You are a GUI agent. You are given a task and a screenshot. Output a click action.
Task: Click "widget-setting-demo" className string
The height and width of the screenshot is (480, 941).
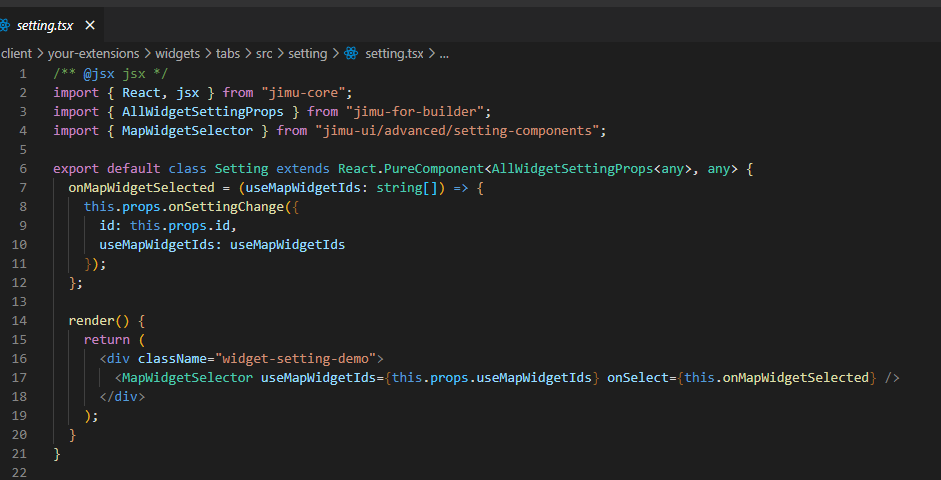(295, 359)
